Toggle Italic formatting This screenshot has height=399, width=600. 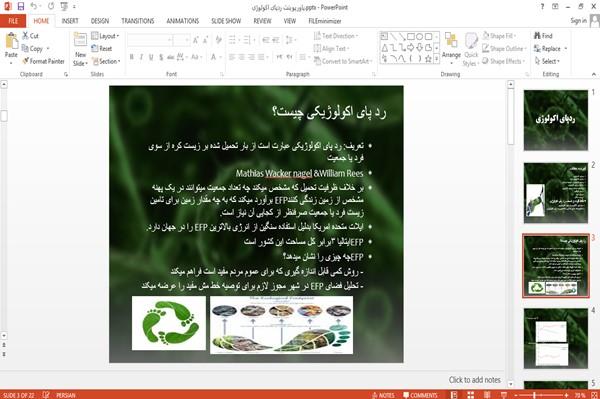tap(141, 57)
